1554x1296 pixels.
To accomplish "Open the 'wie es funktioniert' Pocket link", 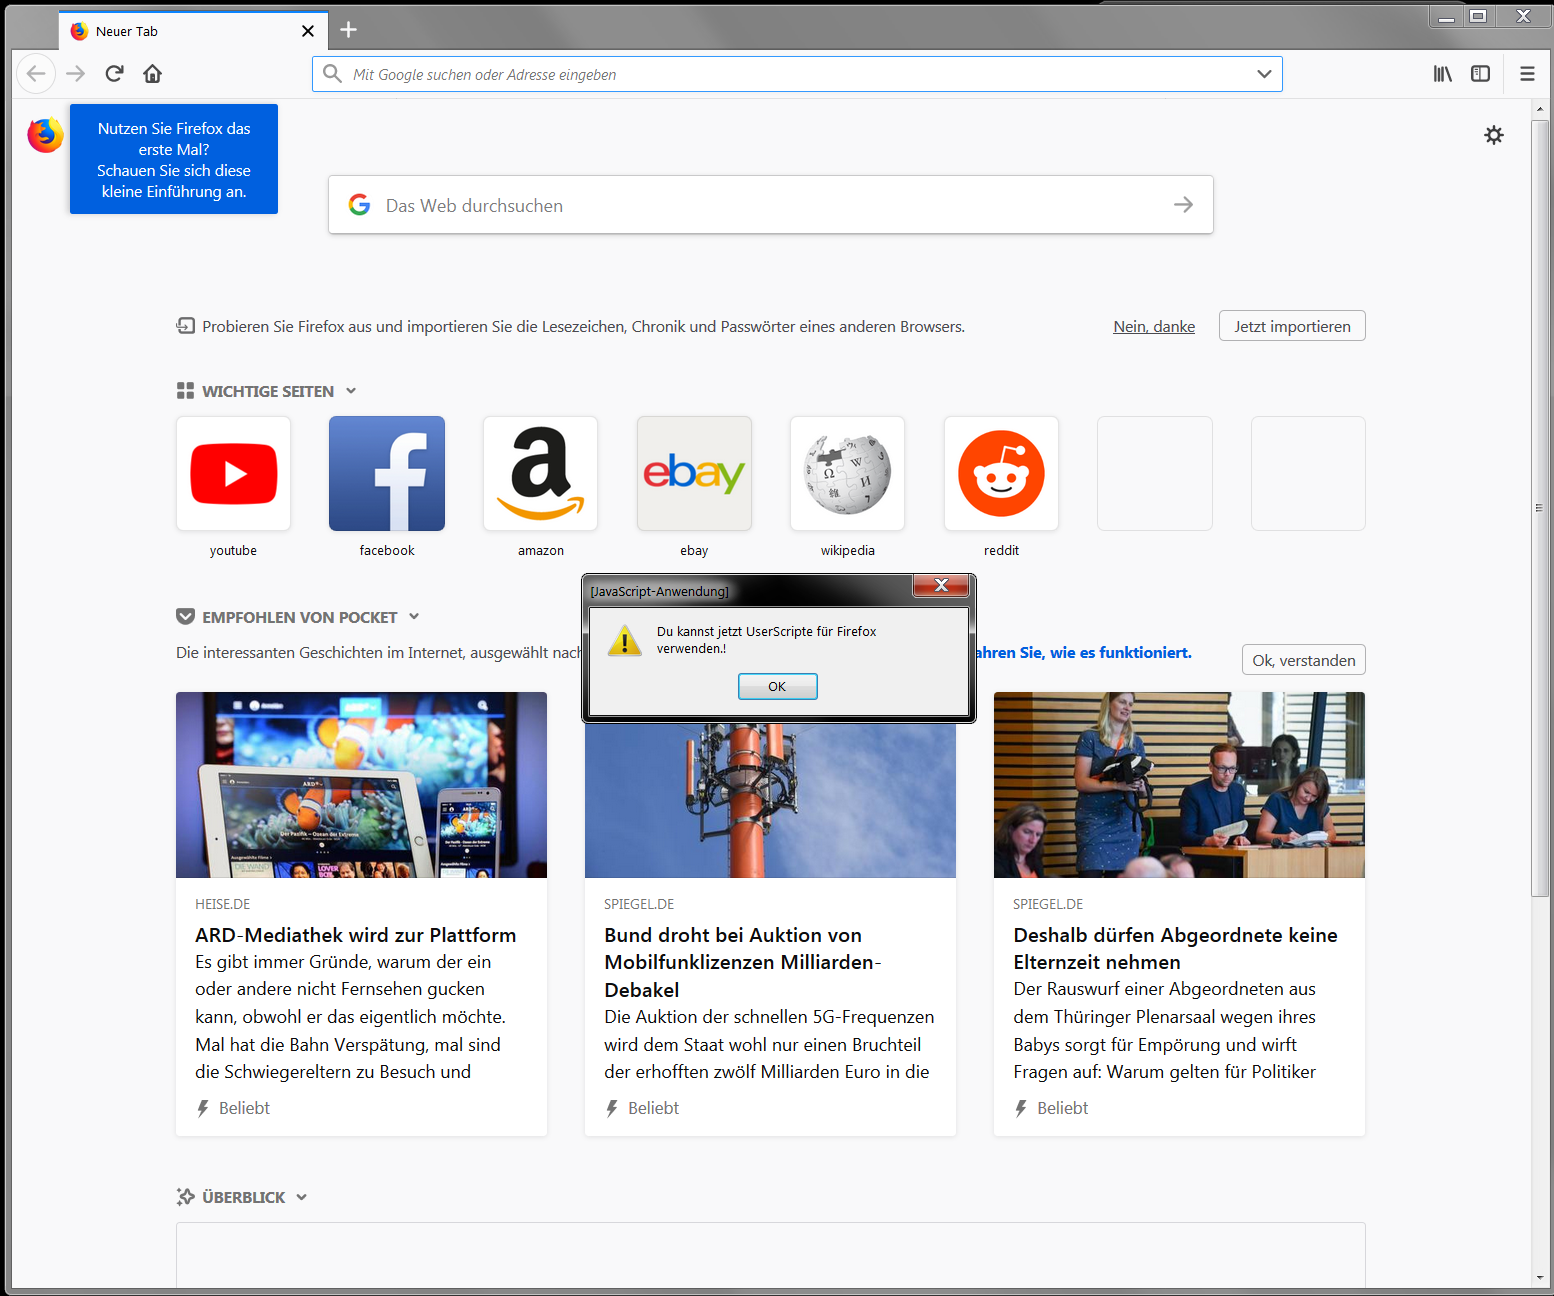I will point(1083,652).
